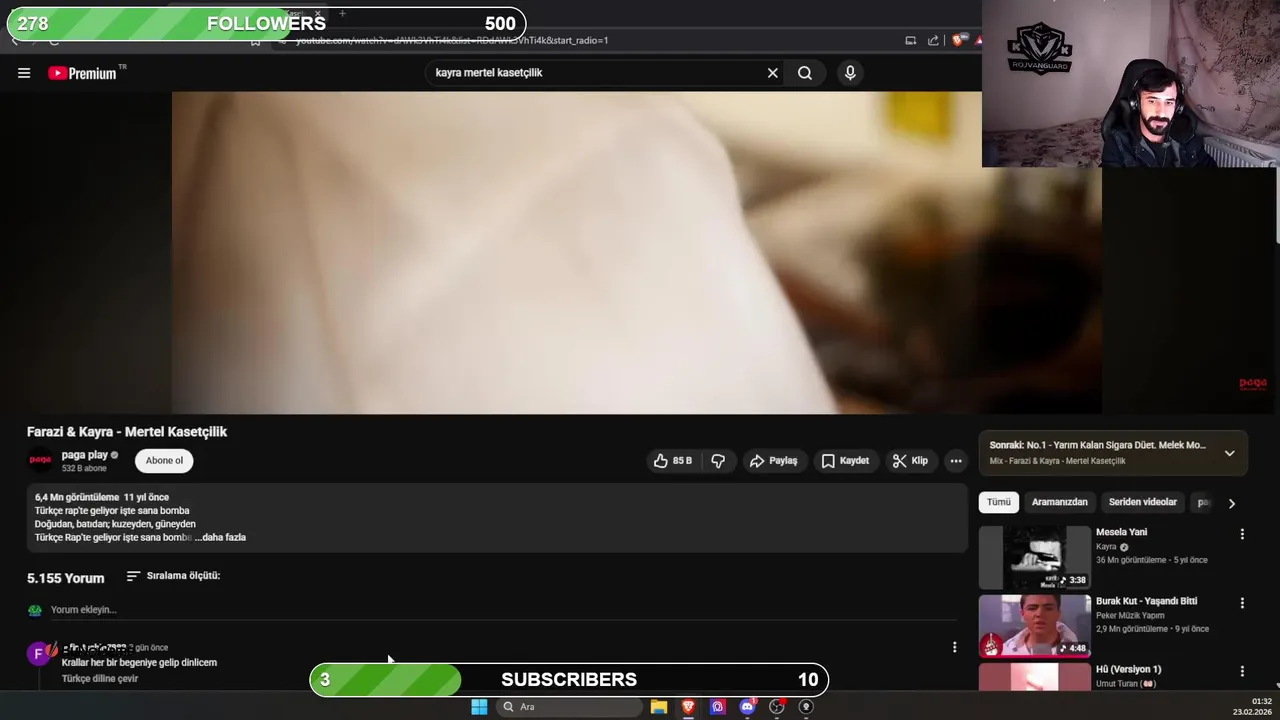
Task: Open the last taskbar app icon
Action: pos(806,707)
